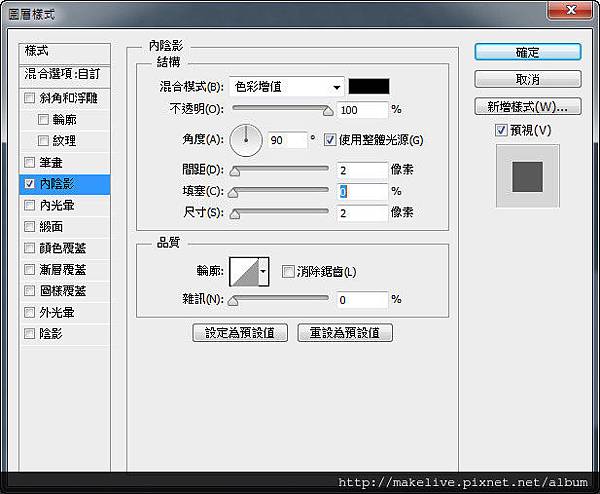Confirm with the 確定 button
The image size is (600, 494).
(x=528, y=52)
